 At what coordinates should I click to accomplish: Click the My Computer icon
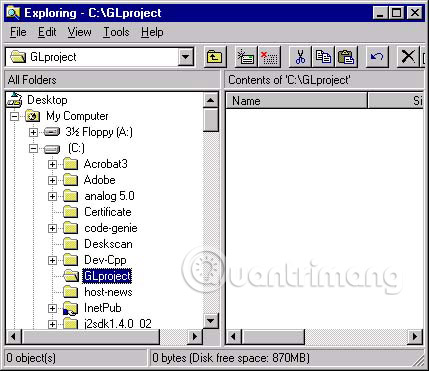[33, 116]
